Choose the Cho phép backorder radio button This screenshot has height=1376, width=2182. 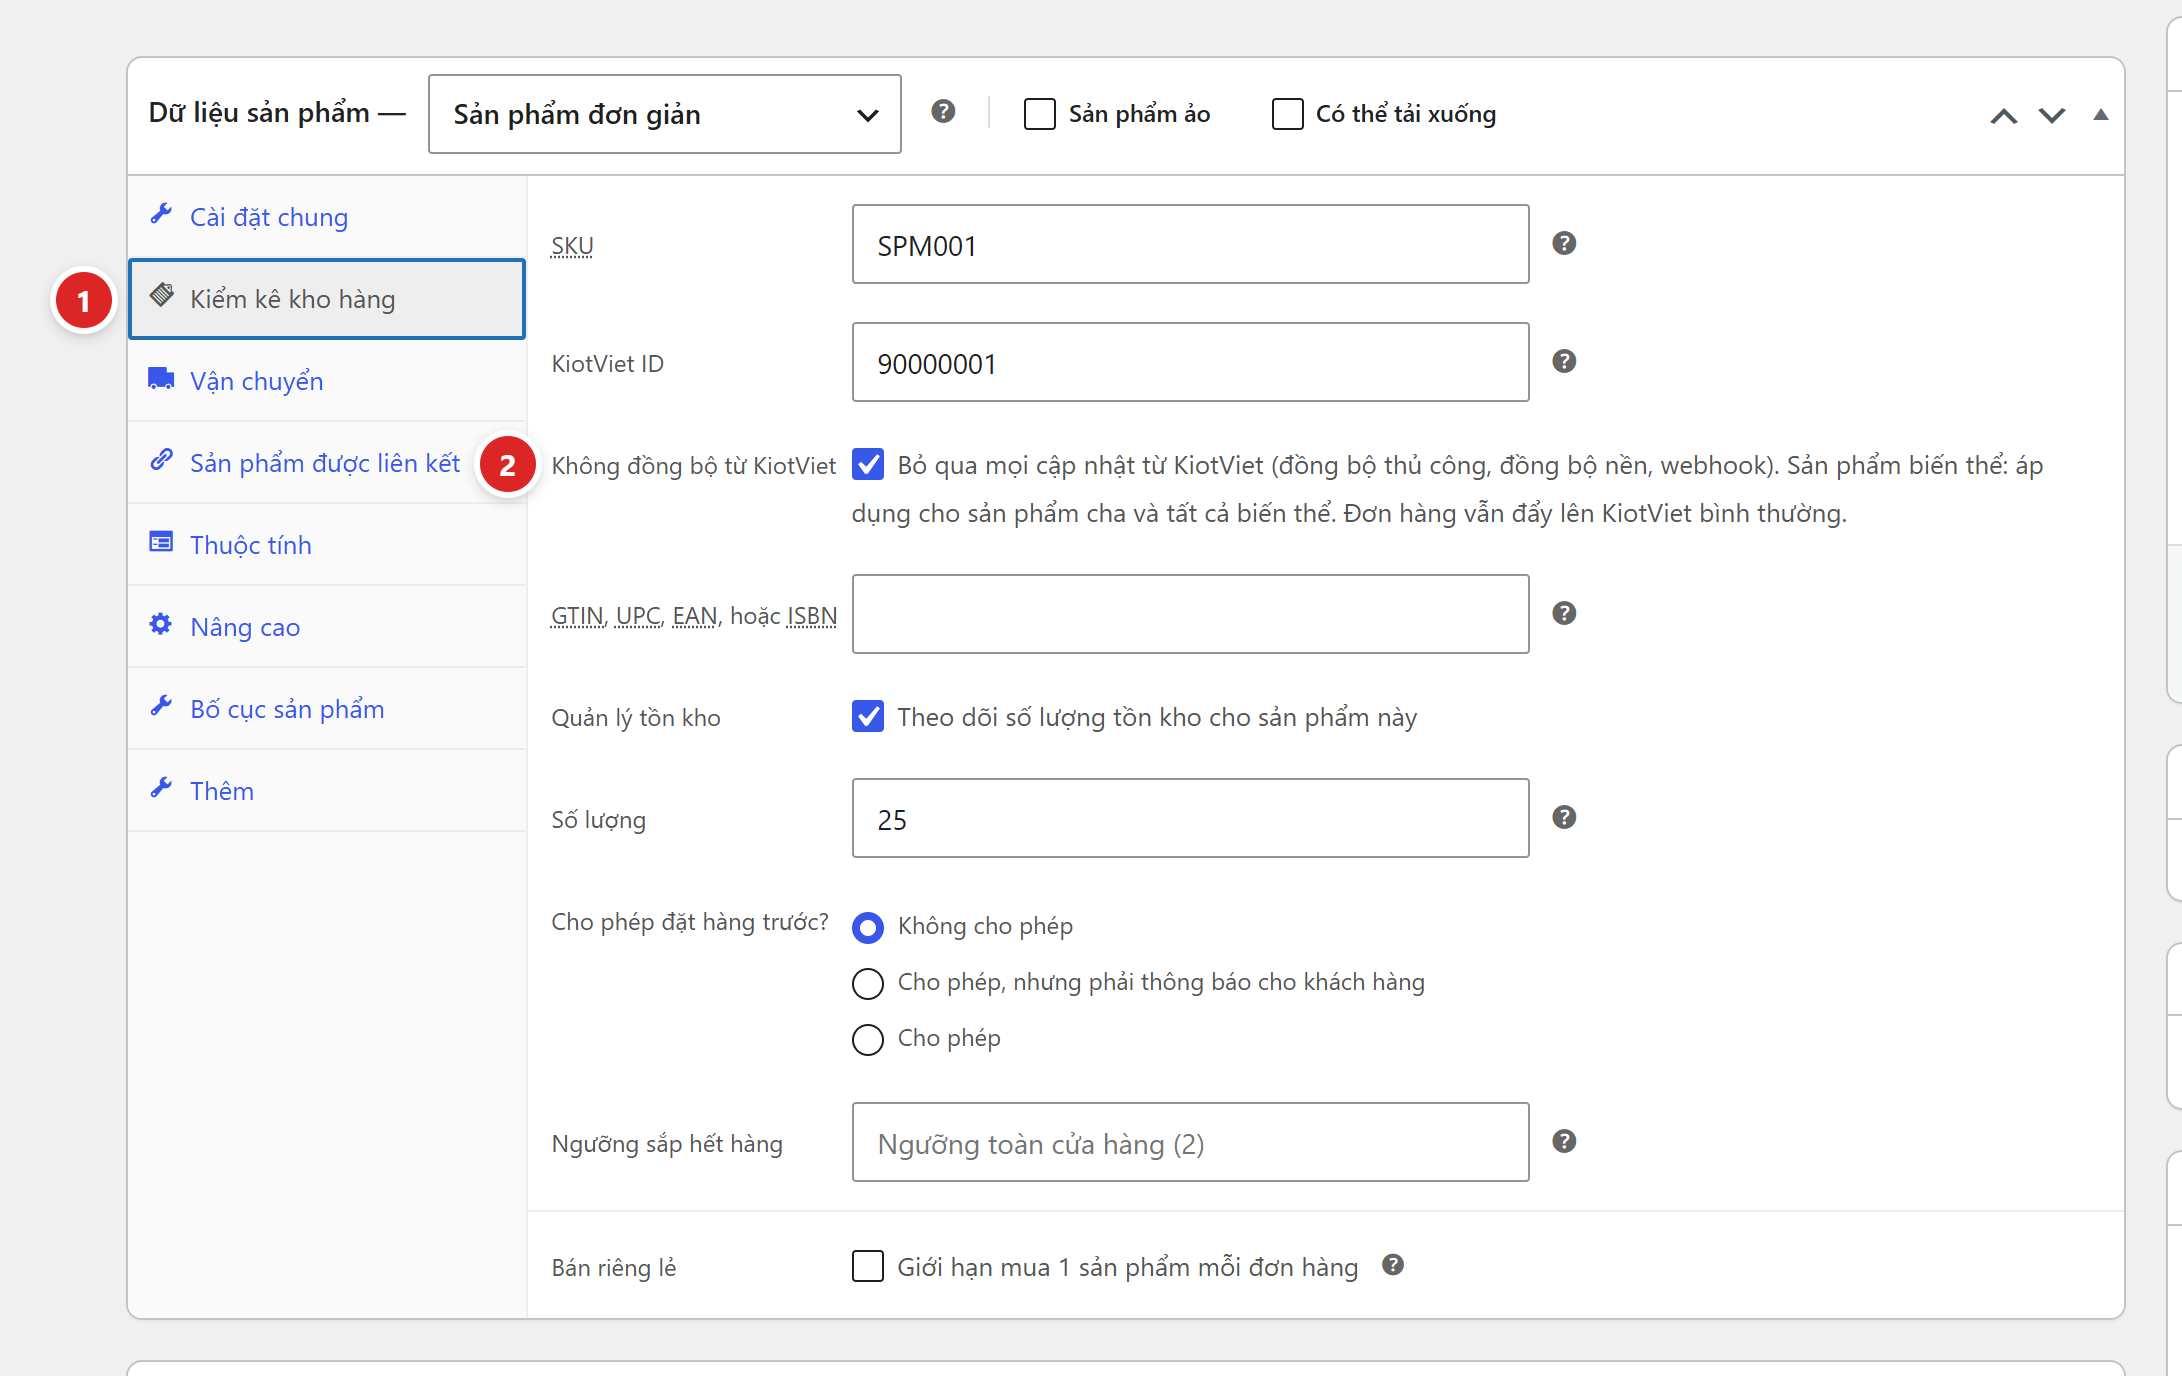868,1040
